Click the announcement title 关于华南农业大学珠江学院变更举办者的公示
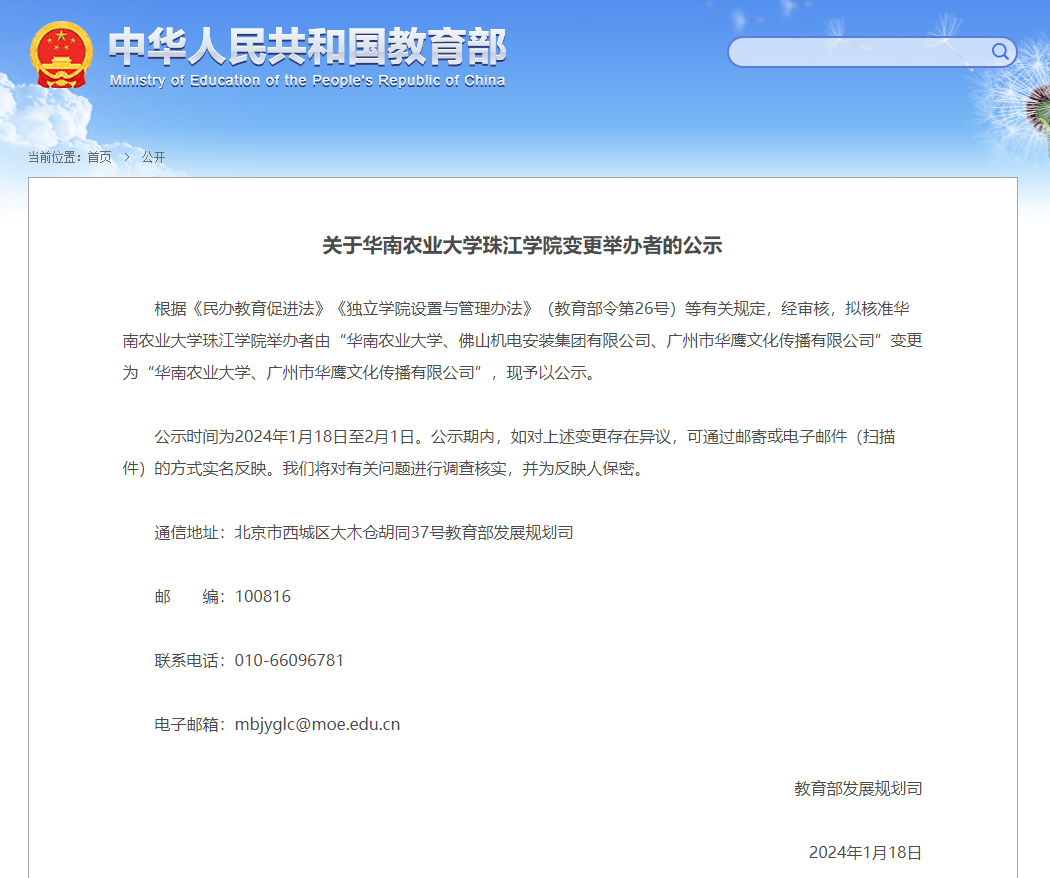 (522, 246)
